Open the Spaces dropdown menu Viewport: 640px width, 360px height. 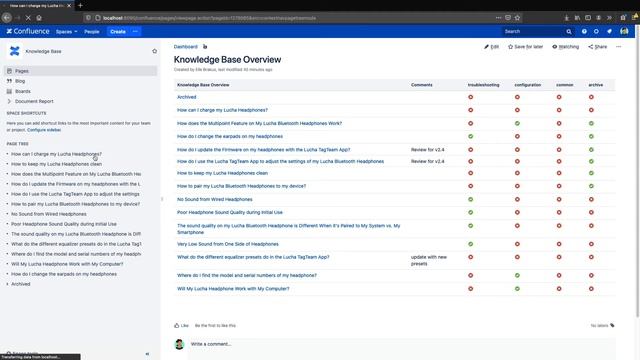coord(67,31)
